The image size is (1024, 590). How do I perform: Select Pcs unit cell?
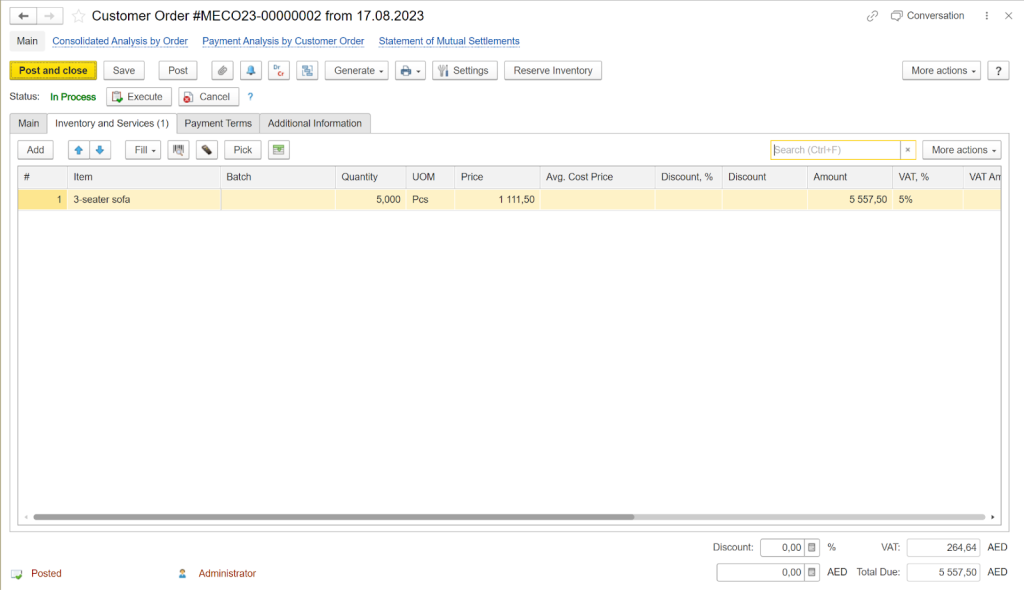[430, 199]
